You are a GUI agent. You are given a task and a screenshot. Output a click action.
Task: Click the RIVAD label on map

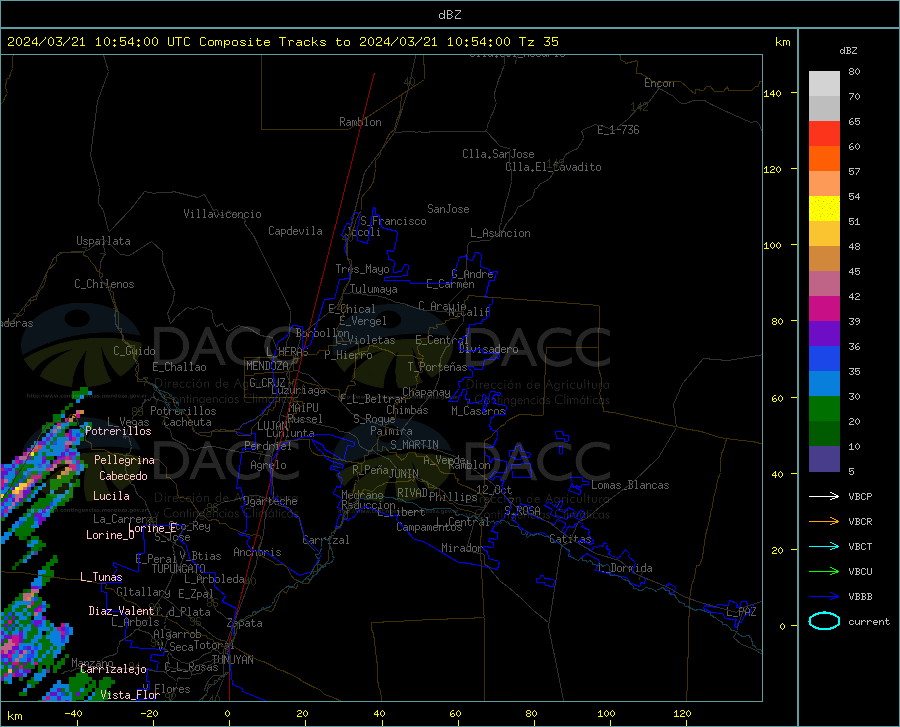click(412, 493)
